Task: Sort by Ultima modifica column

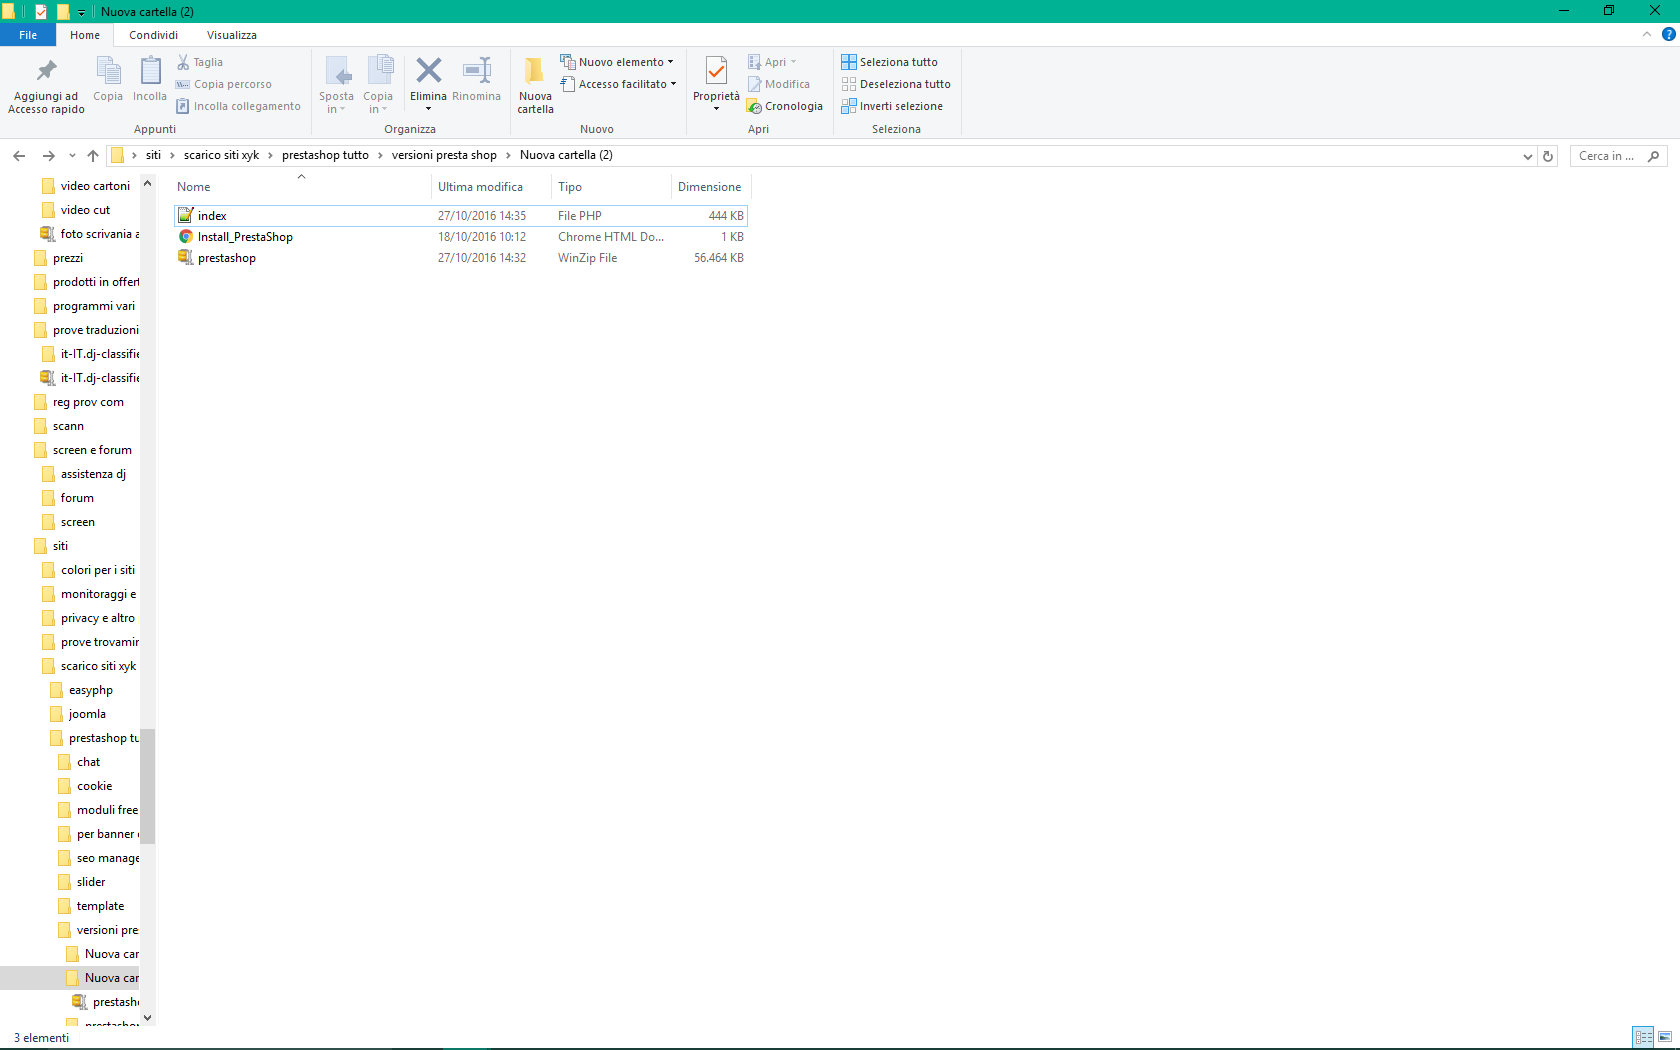Action: (x=491, y=187)
